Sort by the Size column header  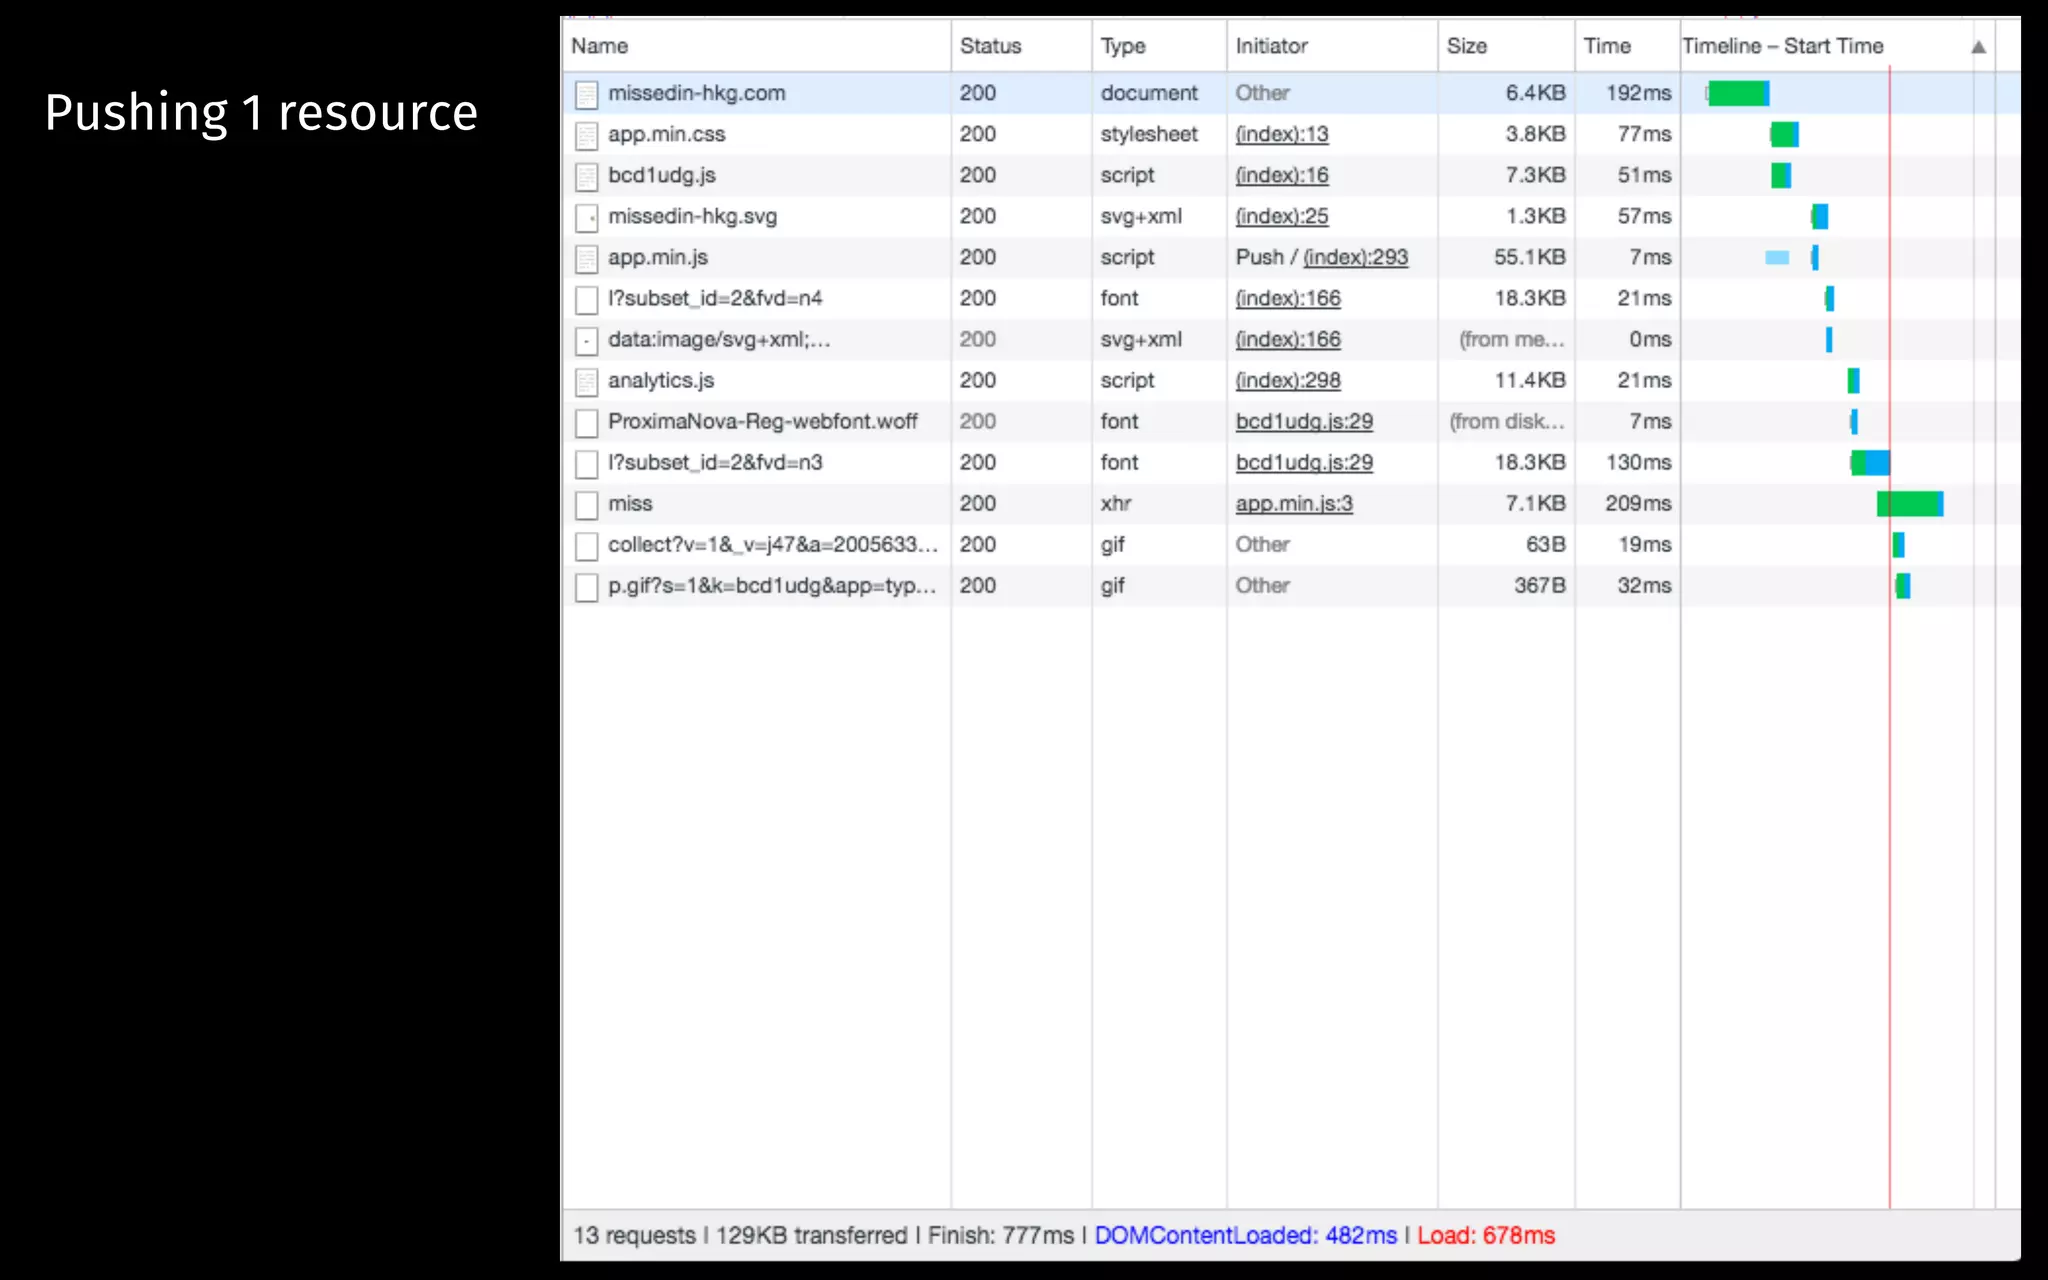tap(1506, 46)
